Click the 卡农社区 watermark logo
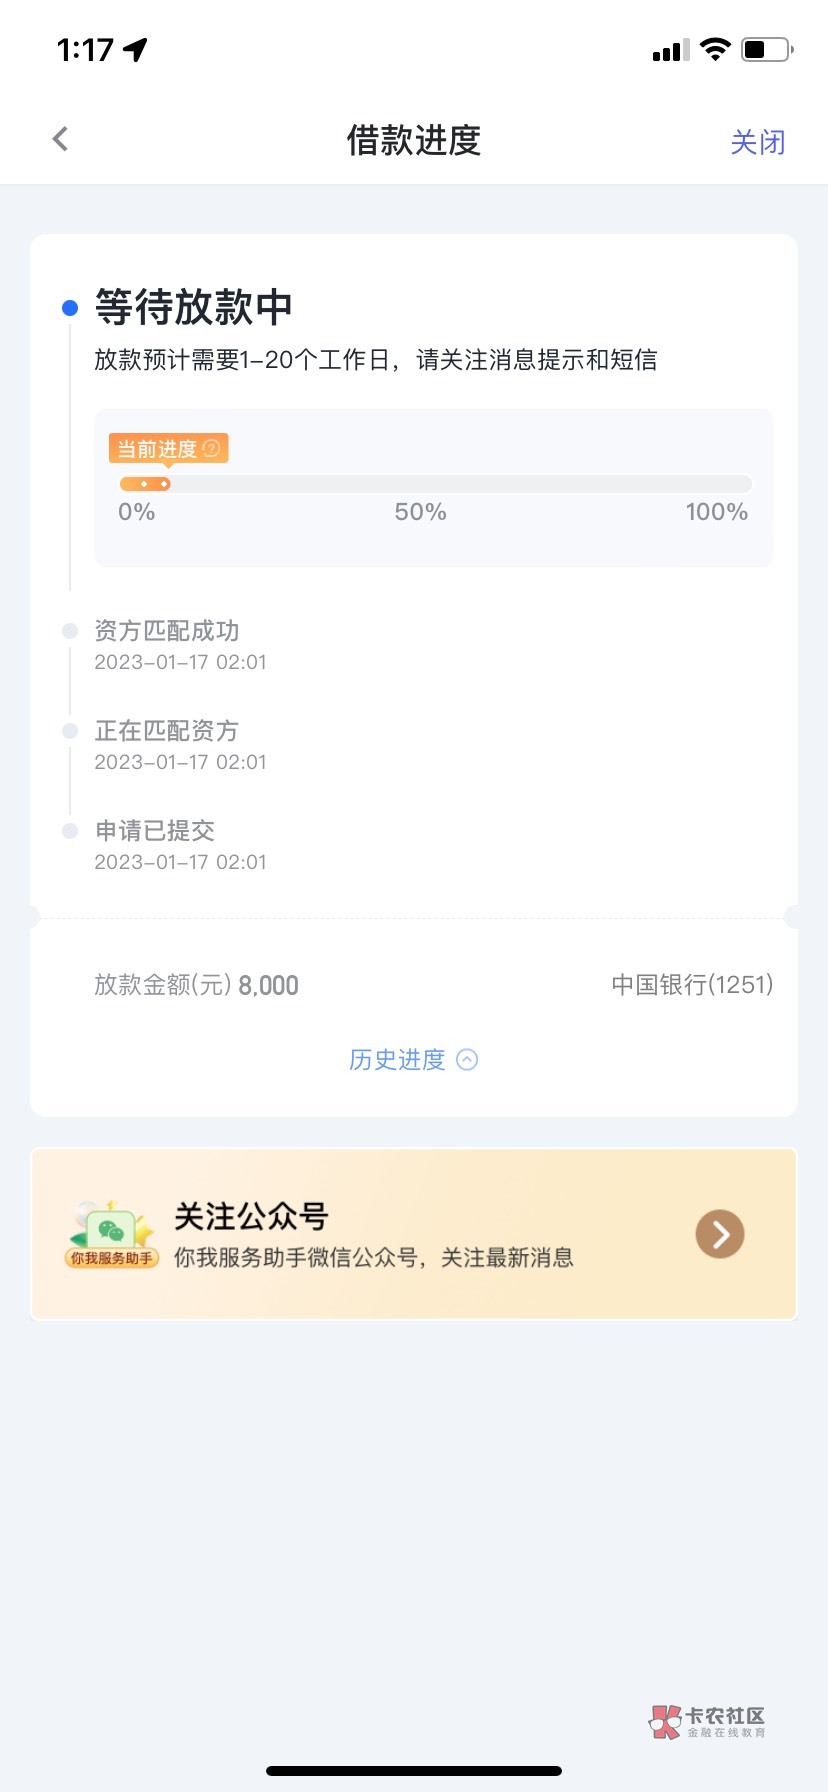Screen dimensions: 828x1792 [x=708, y=1721]
